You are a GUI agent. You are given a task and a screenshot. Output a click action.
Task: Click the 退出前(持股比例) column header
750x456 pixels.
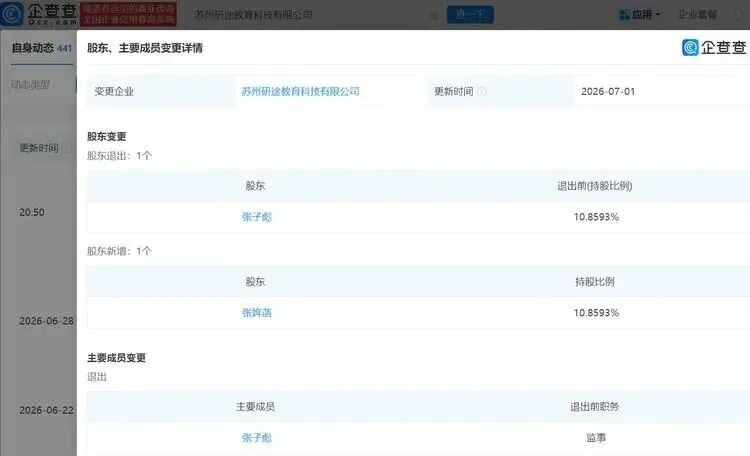coord(595,186)
